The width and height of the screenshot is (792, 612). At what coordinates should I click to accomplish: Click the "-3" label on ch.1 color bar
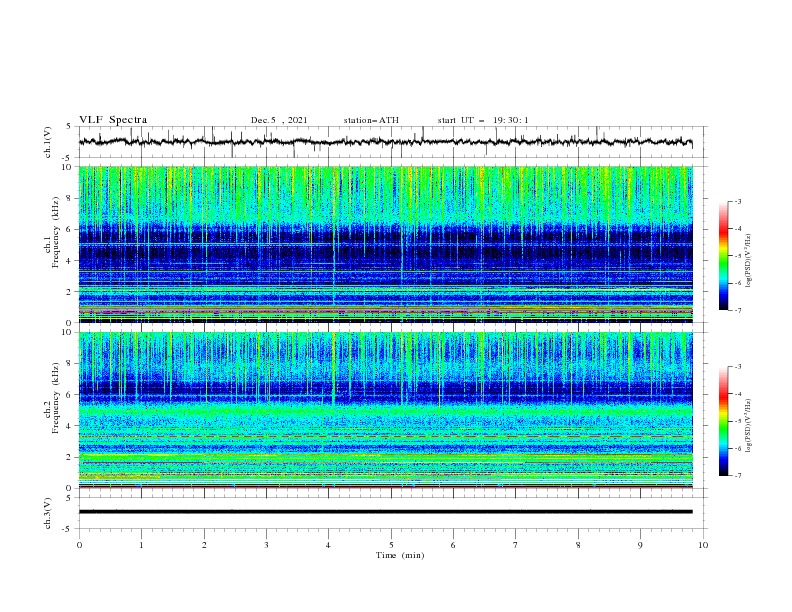(x=737, y=201)
